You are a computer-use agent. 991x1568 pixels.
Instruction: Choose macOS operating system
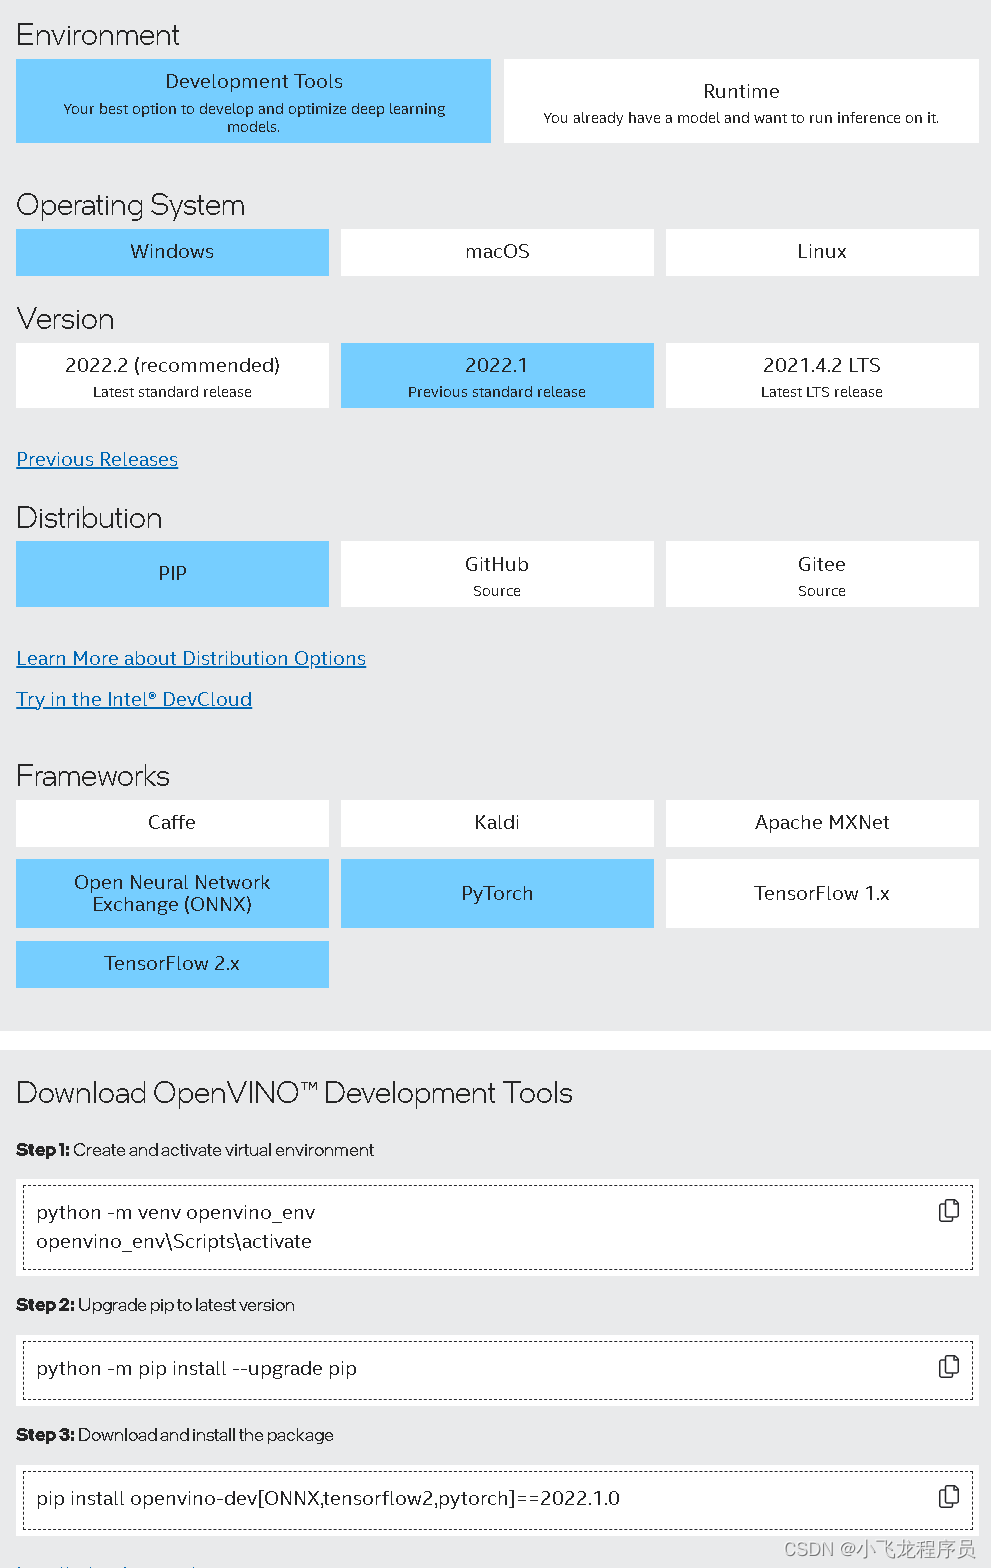(x=497, y=252)
